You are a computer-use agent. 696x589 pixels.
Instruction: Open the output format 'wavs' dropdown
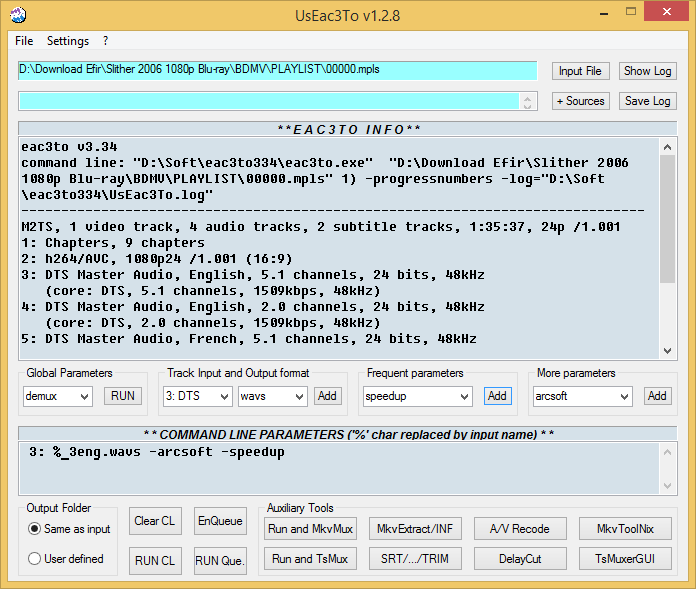click(x=273, y=396)
